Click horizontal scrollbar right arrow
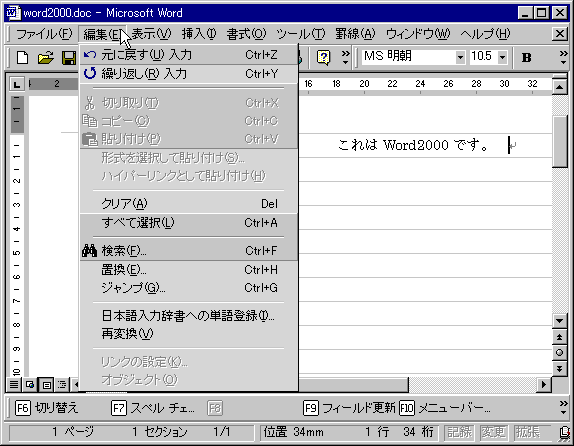Image resolution: width=574 pixels, height=446 pixels. coord(544,384)
